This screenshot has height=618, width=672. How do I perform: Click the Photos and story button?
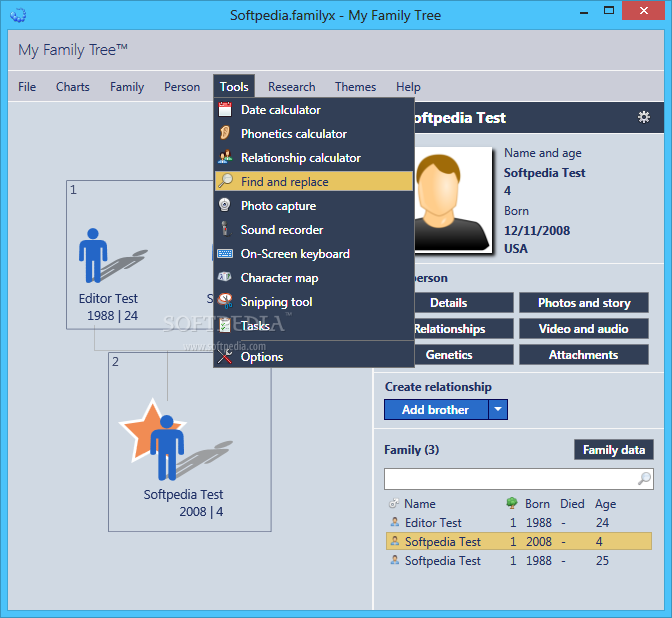pos(584,303)
